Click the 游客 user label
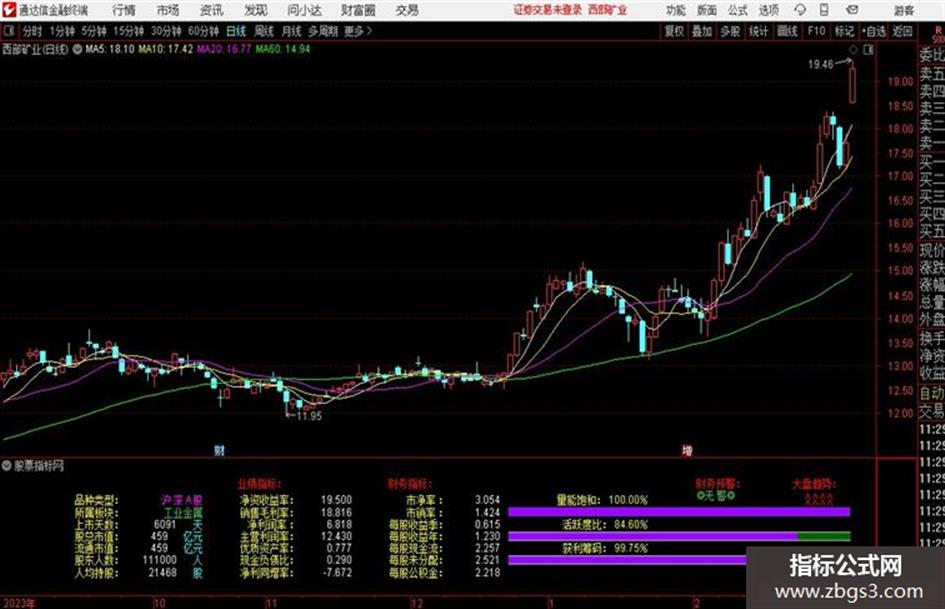 point(904,10)
